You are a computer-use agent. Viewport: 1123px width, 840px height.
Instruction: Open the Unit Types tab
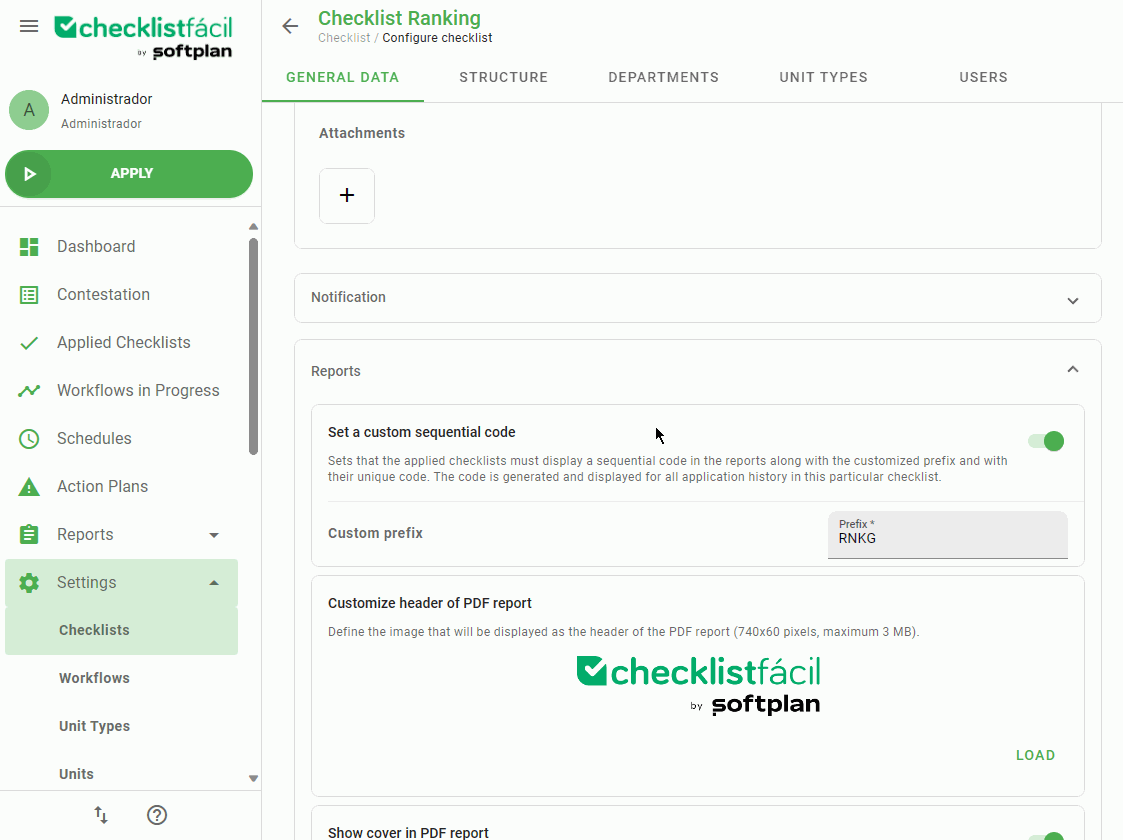[x=824, y=77]
